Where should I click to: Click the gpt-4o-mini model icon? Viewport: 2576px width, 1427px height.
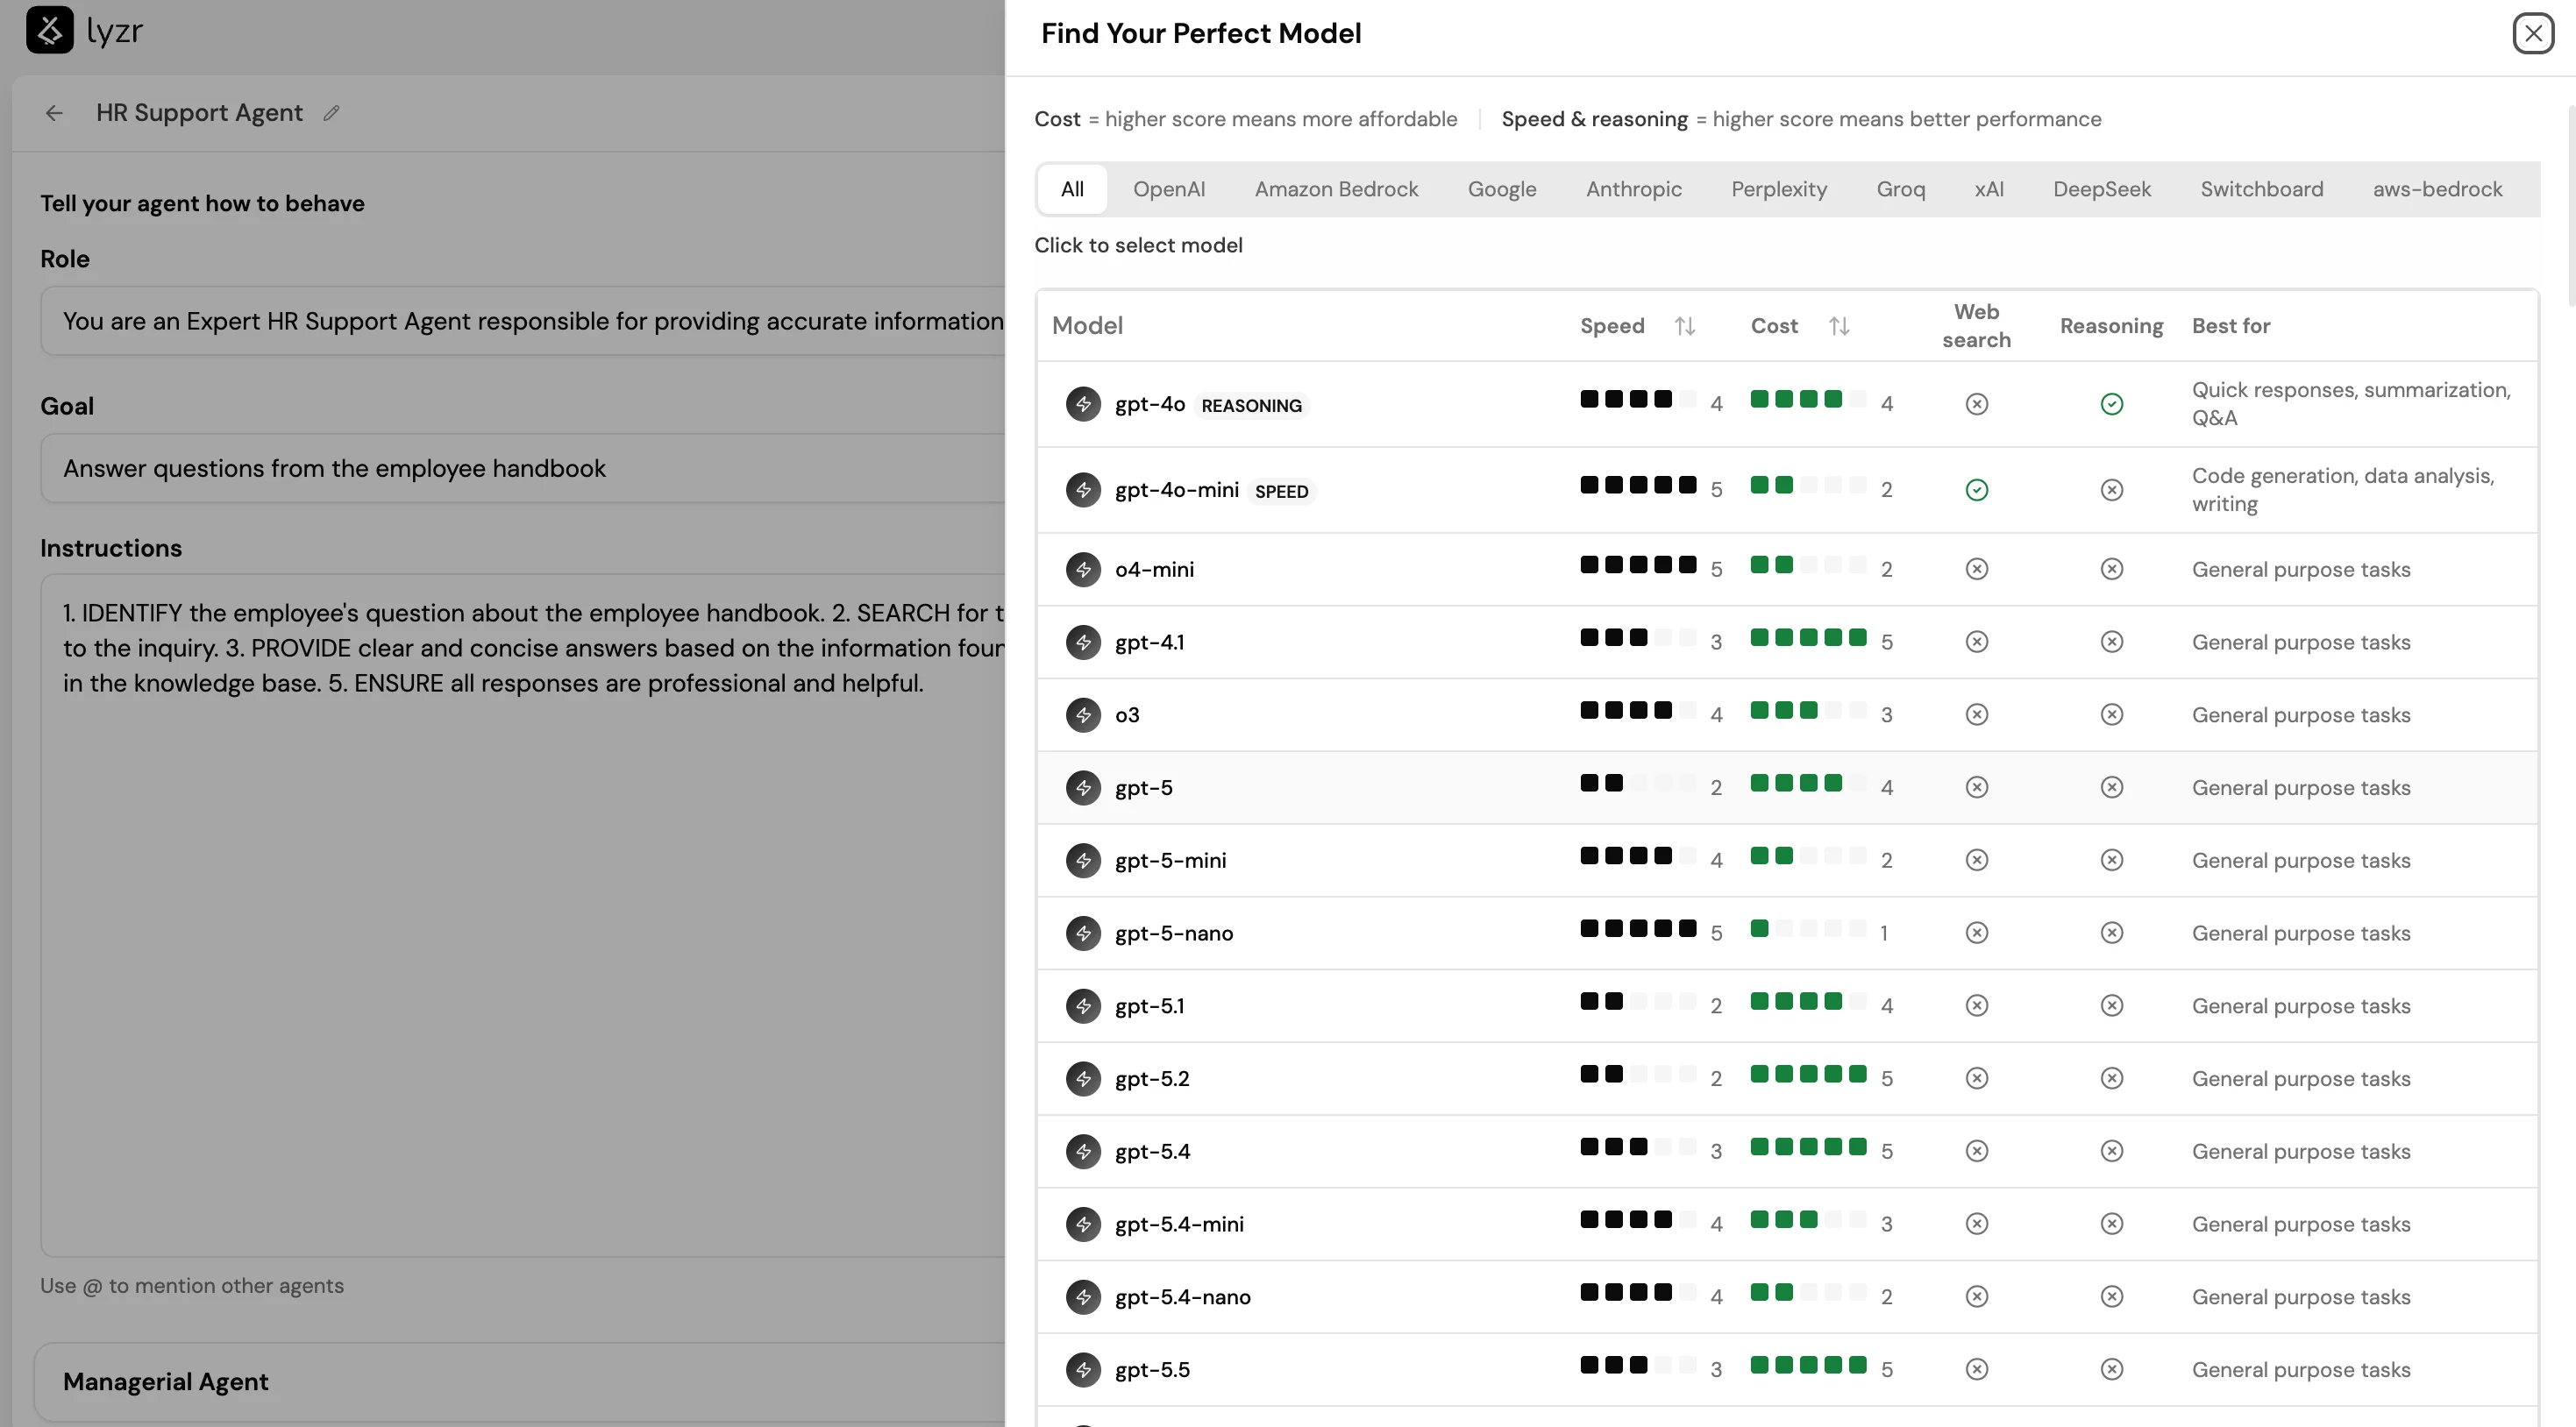point(1083,490)
